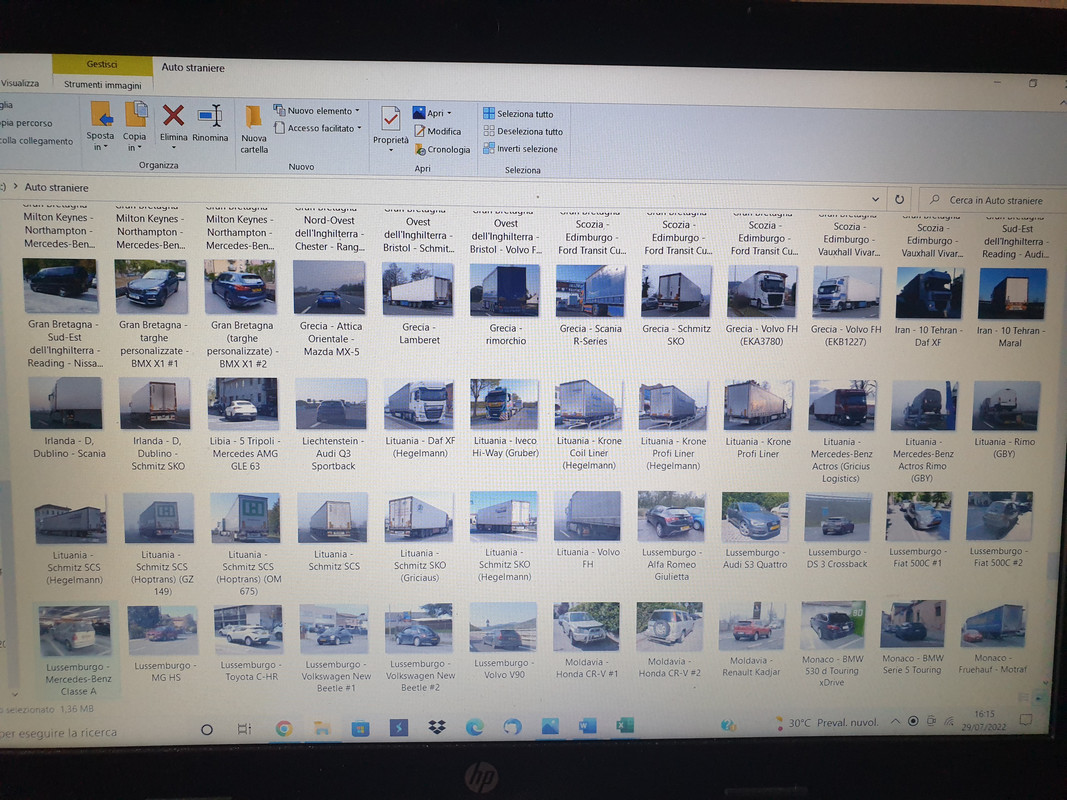This screenshot has height=800, width=1067.
Task: Open the Gestisci ribbon tab
Action: tap(102, 64)
